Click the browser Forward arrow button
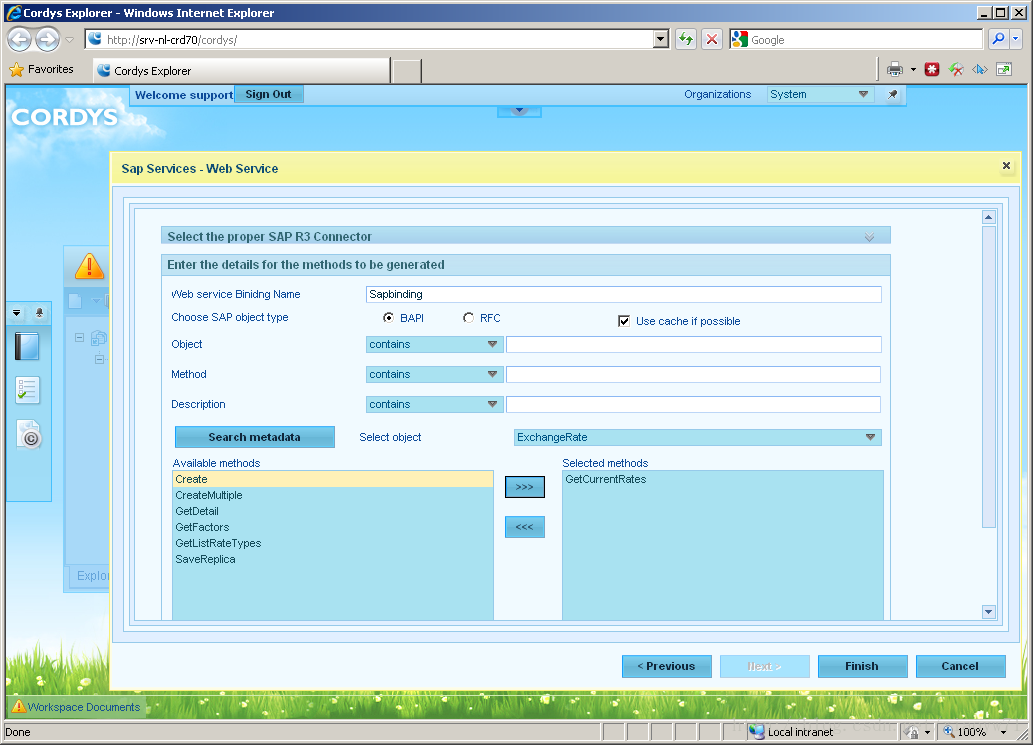 (x=47, y=40)
